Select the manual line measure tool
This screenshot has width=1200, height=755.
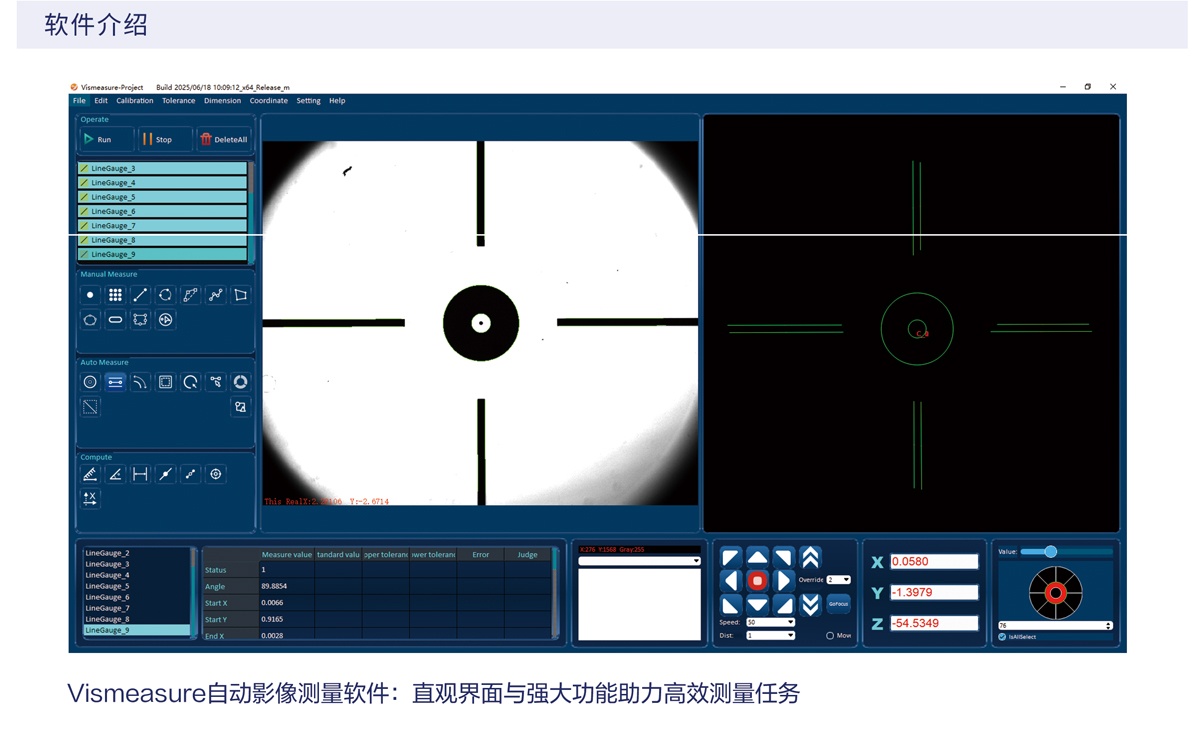[x=140, y=295]
